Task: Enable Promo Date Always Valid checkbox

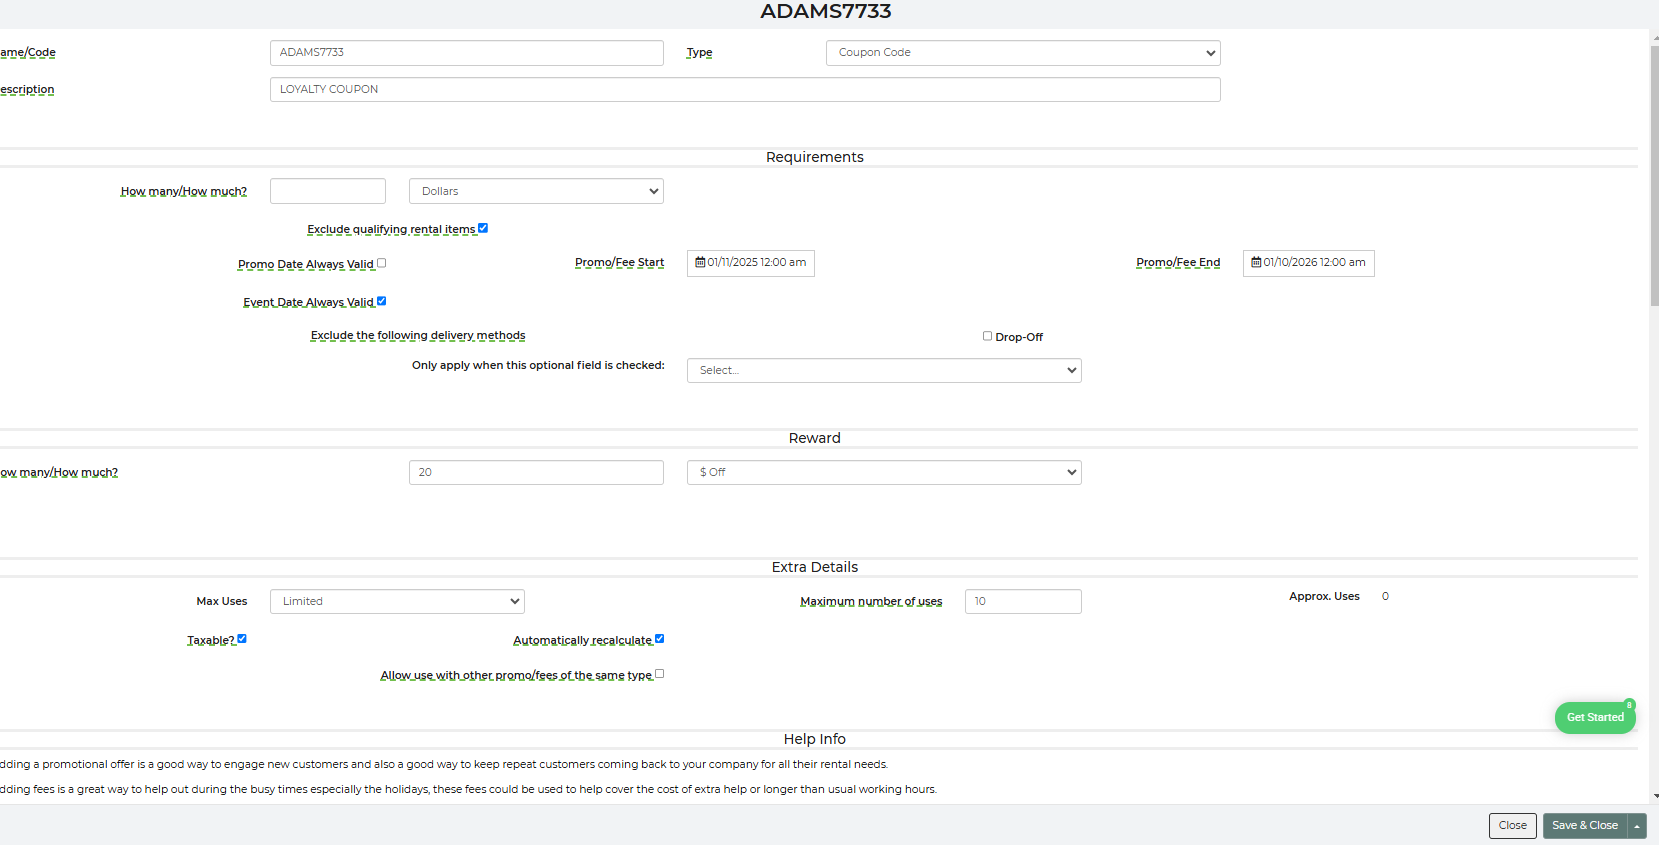Action: [x=381, y=263]
